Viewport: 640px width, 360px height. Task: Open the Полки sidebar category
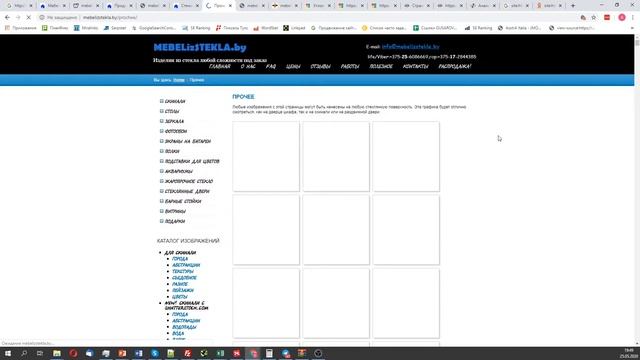172,151
